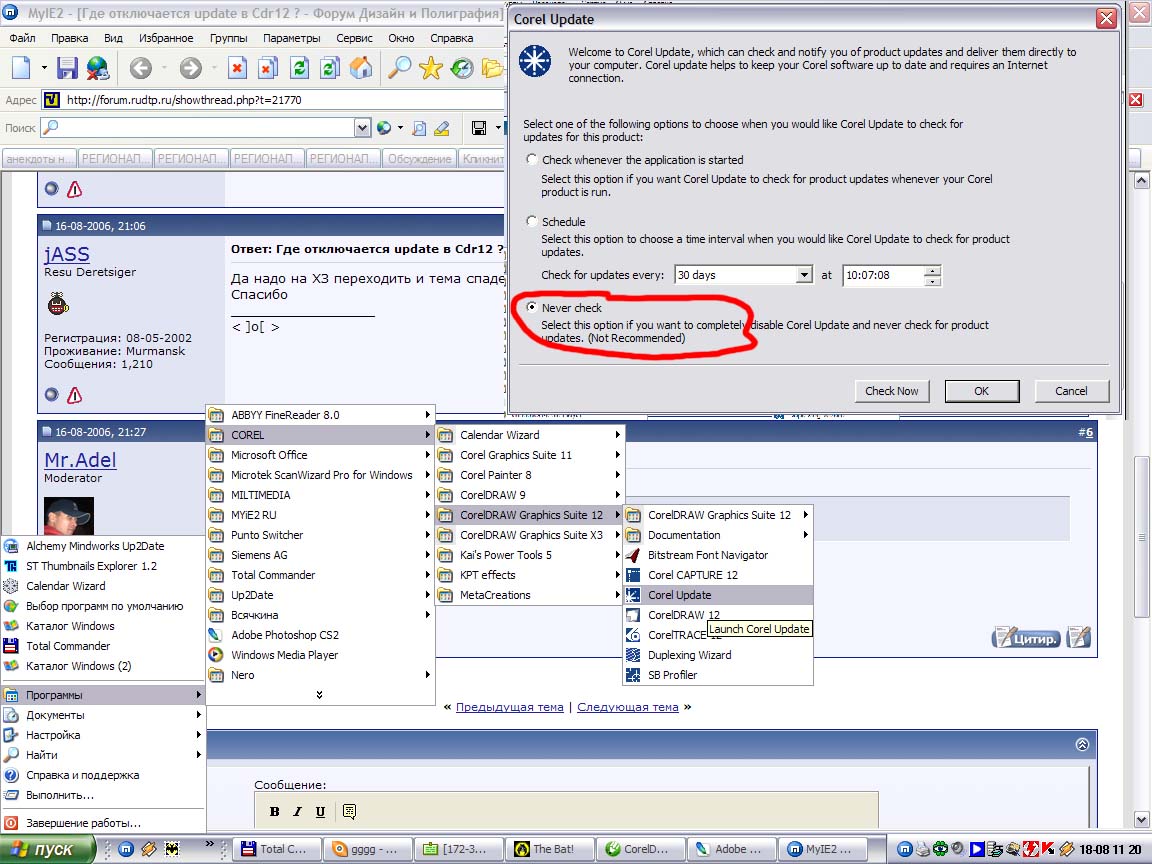This screenshot has width=1152, height=864.
Task: Select 'Check whenever the application is started' option
Action: click(532, 159)
